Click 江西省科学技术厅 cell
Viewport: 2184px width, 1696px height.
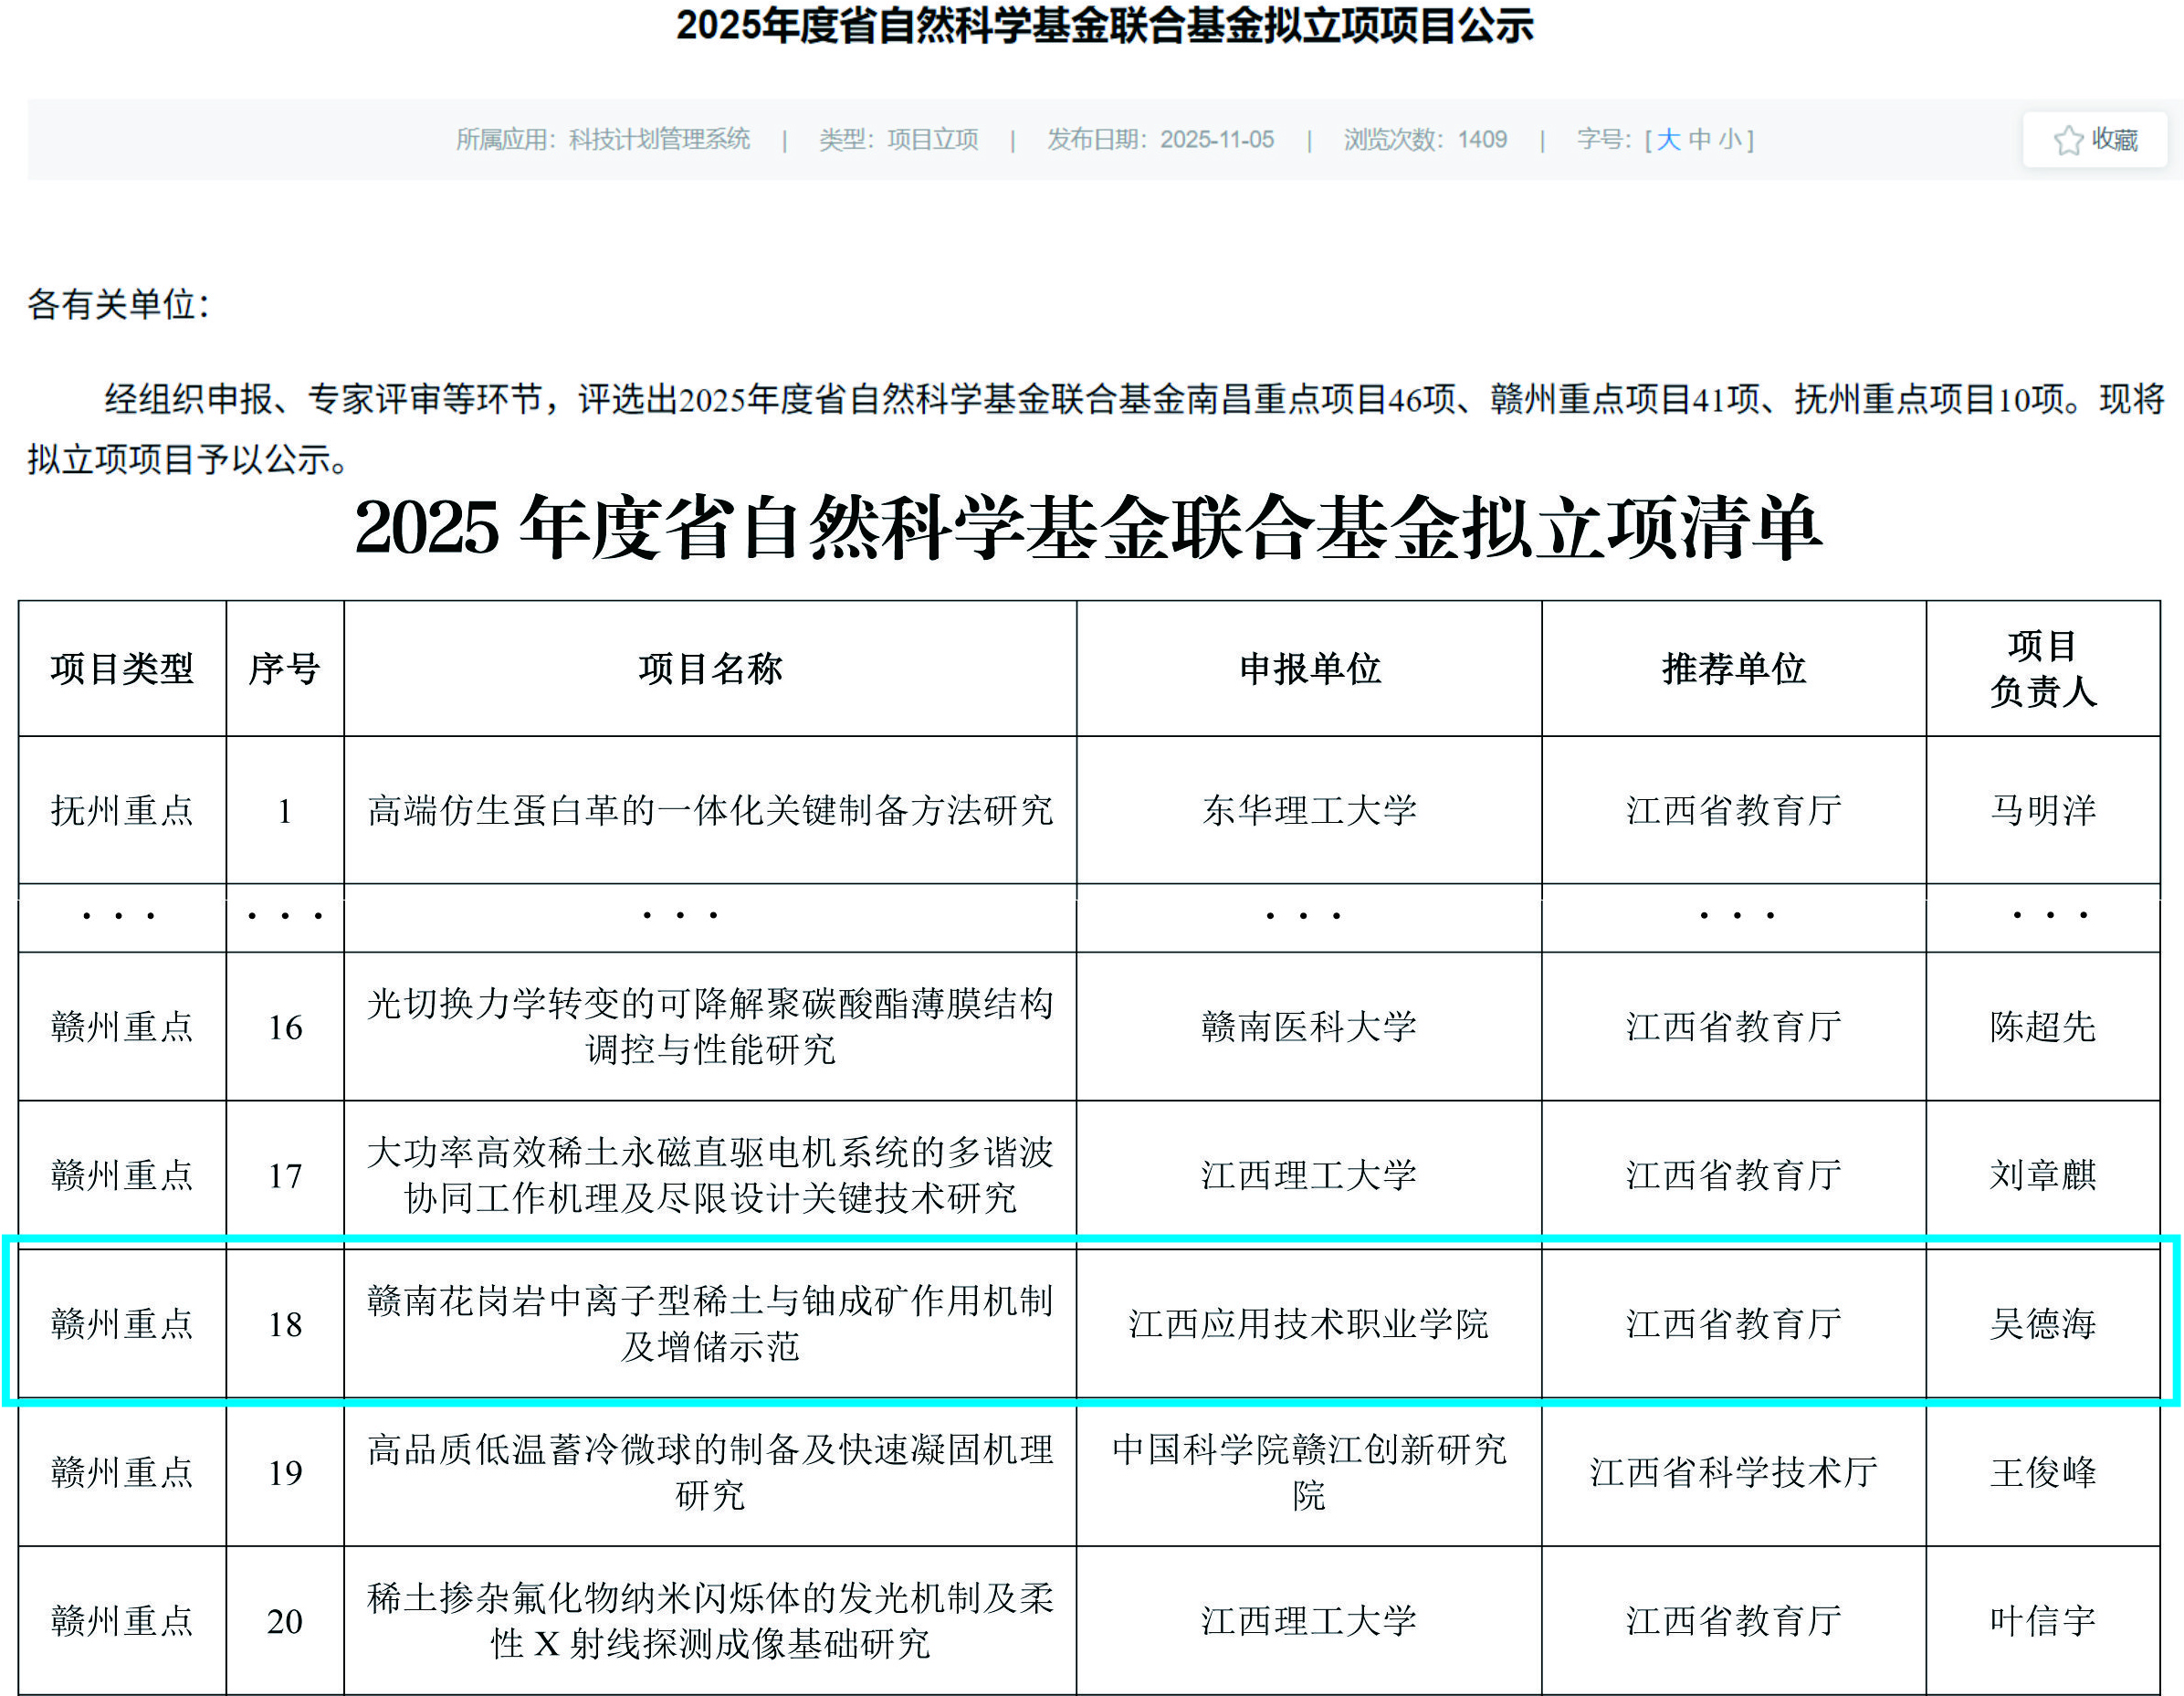[1733, 1472]
